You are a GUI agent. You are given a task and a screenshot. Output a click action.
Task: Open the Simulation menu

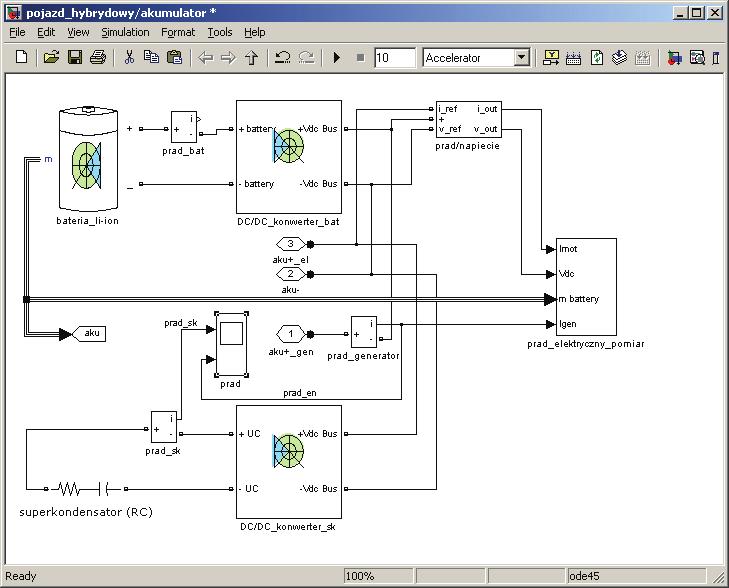[126, 32]
